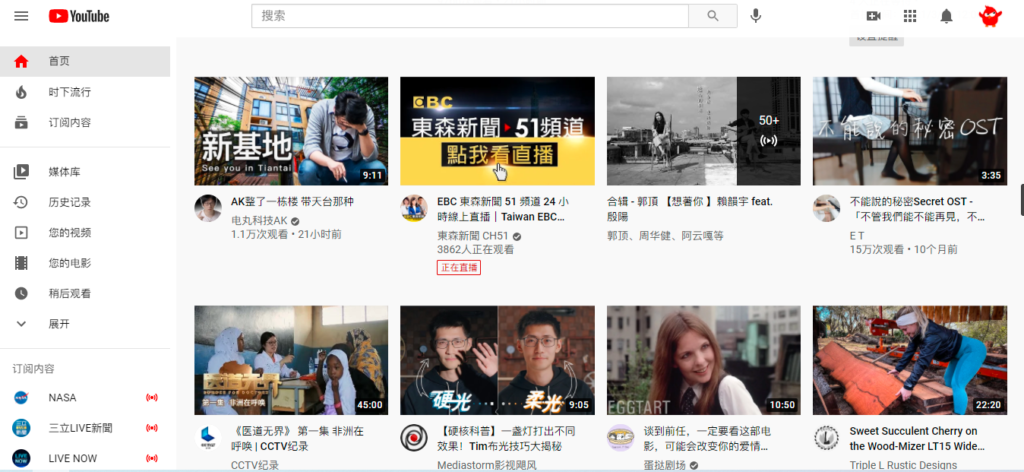Open title AK整了一栋楼 带天台那种
Viewport: 1024px width, 472px height.
point(293,202)
